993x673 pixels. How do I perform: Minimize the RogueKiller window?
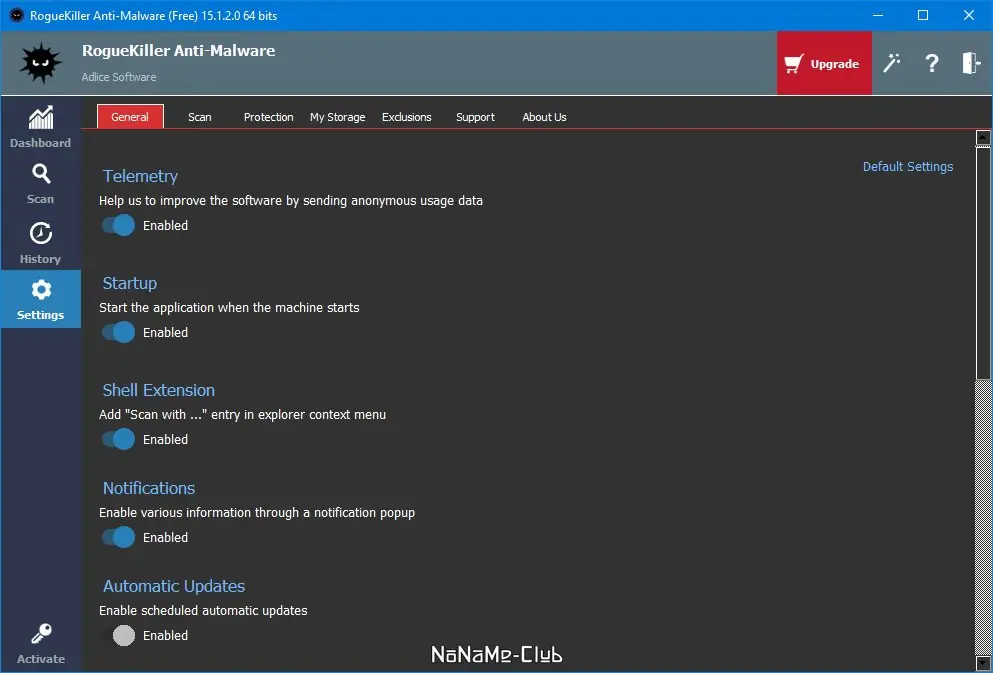(x=878, y=15)
